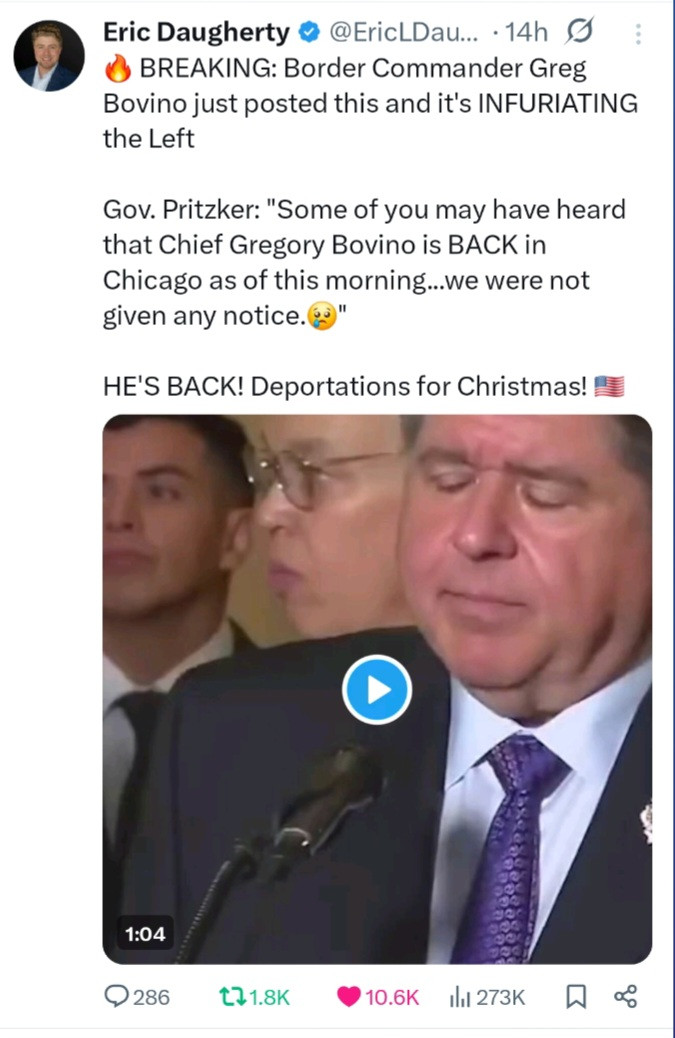Open the share icon

[x=626, y=996]
